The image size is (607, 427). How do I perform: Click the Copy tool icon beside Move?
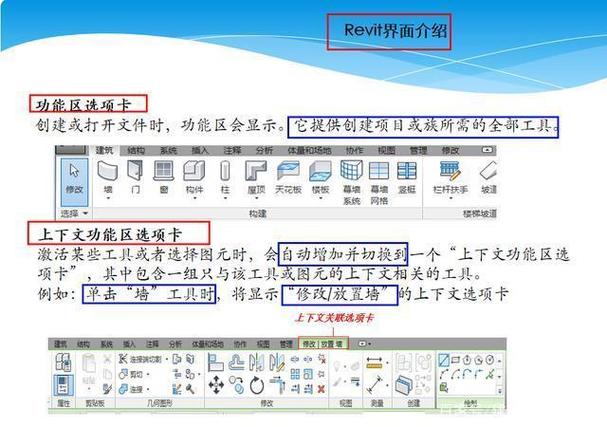[x=236, y=386]
